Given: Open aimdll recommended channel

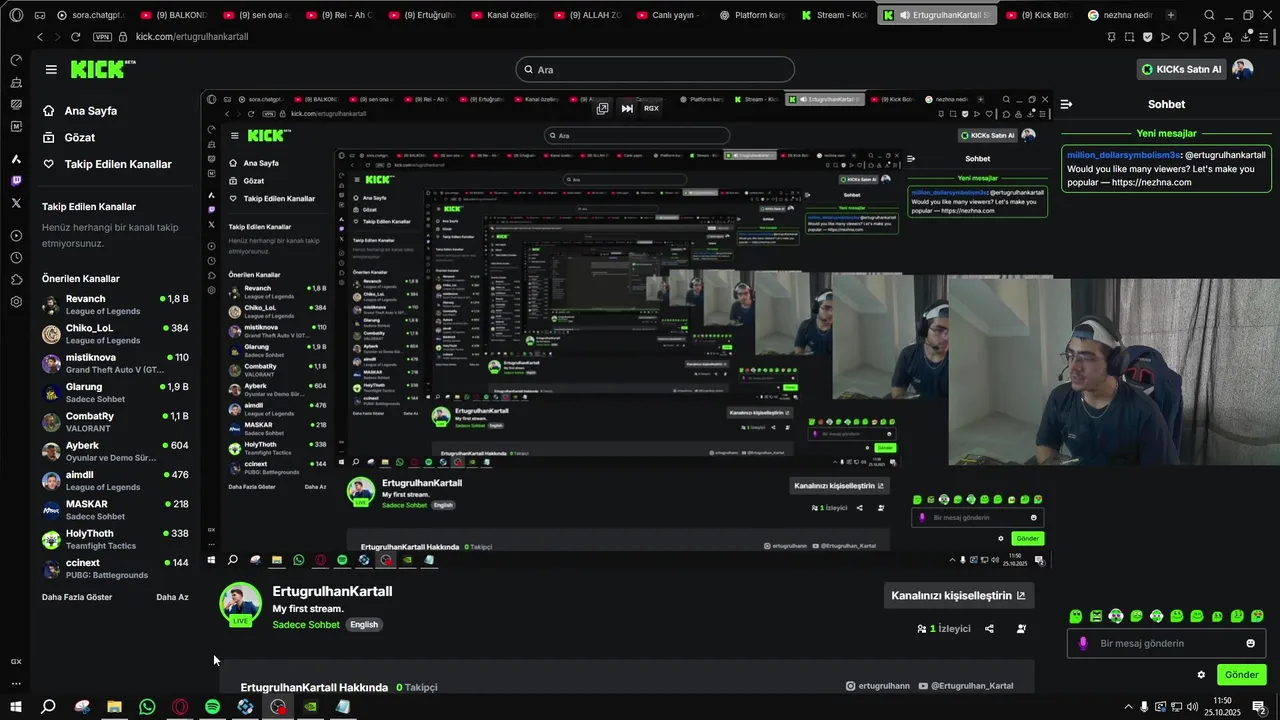Looking at the screenshot, I should 115,481.
